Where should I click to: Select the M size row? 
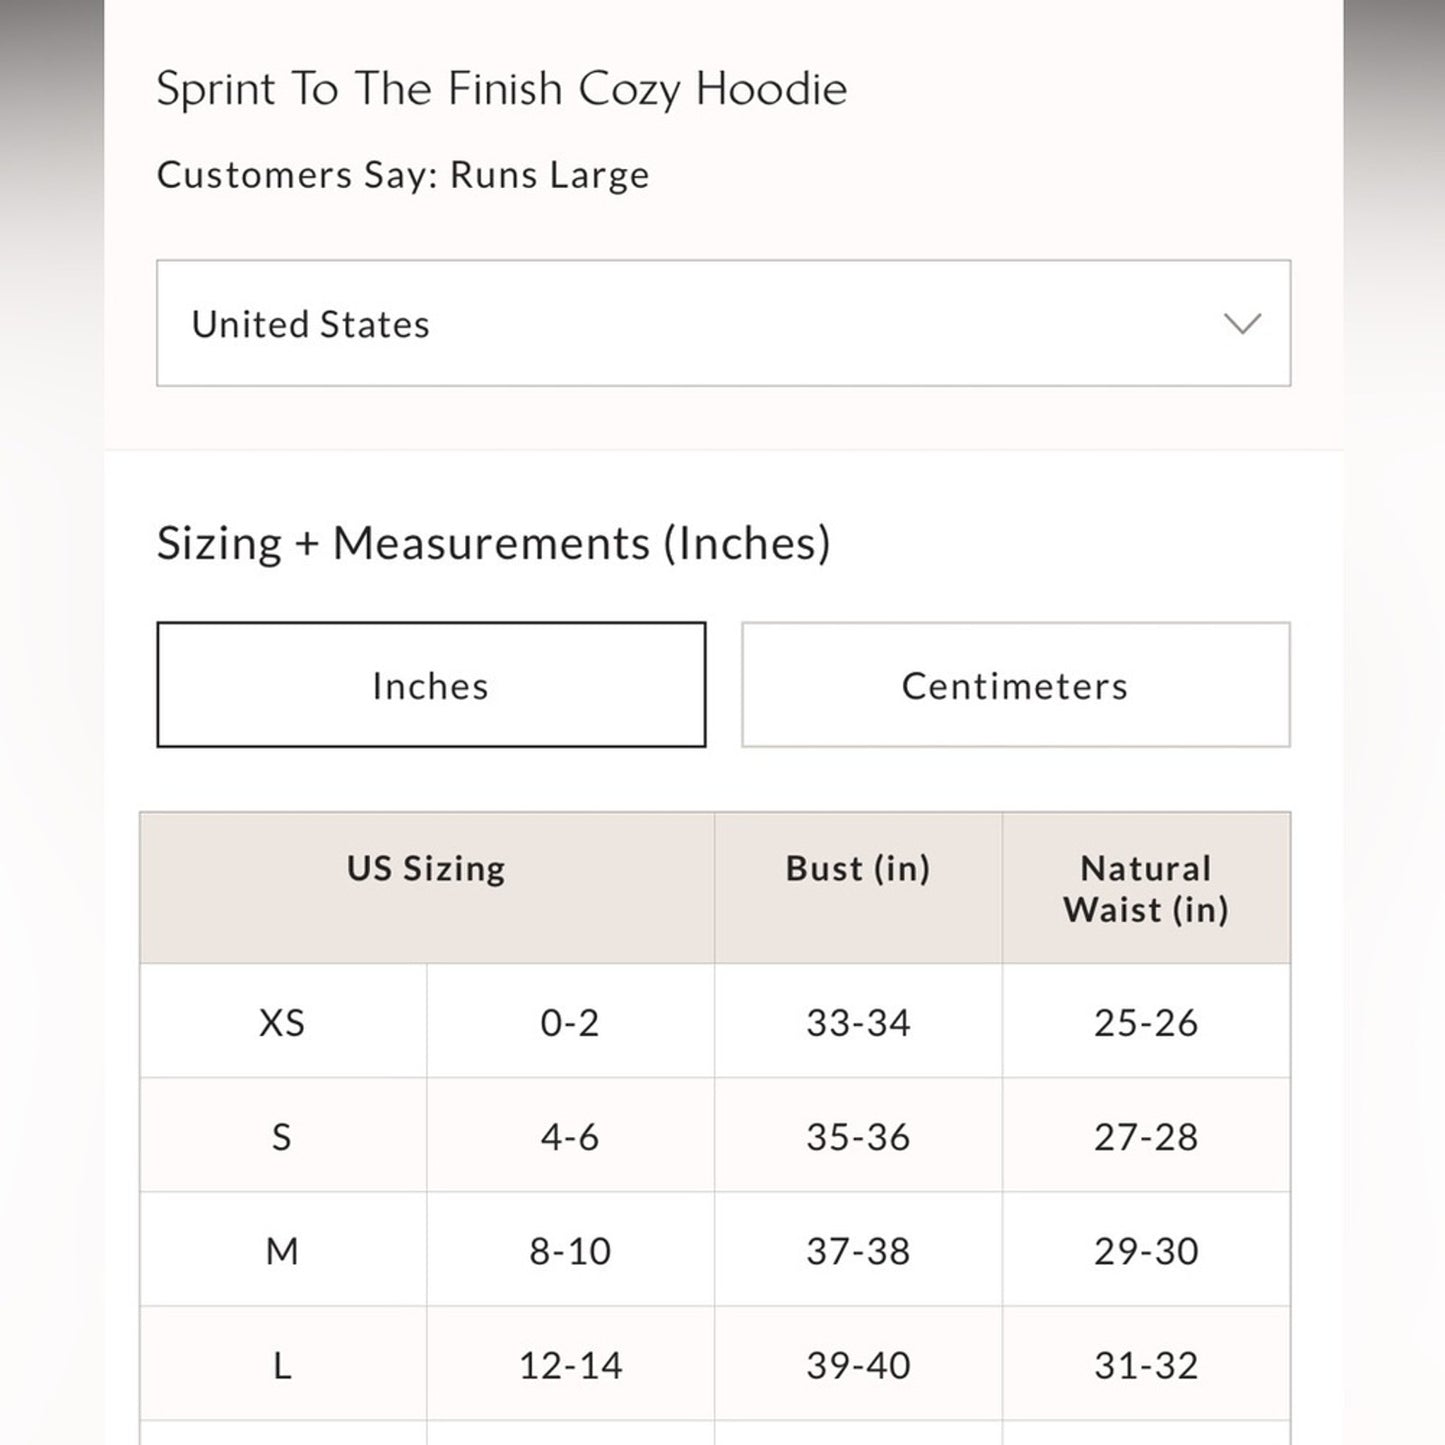coord(282,1250)
